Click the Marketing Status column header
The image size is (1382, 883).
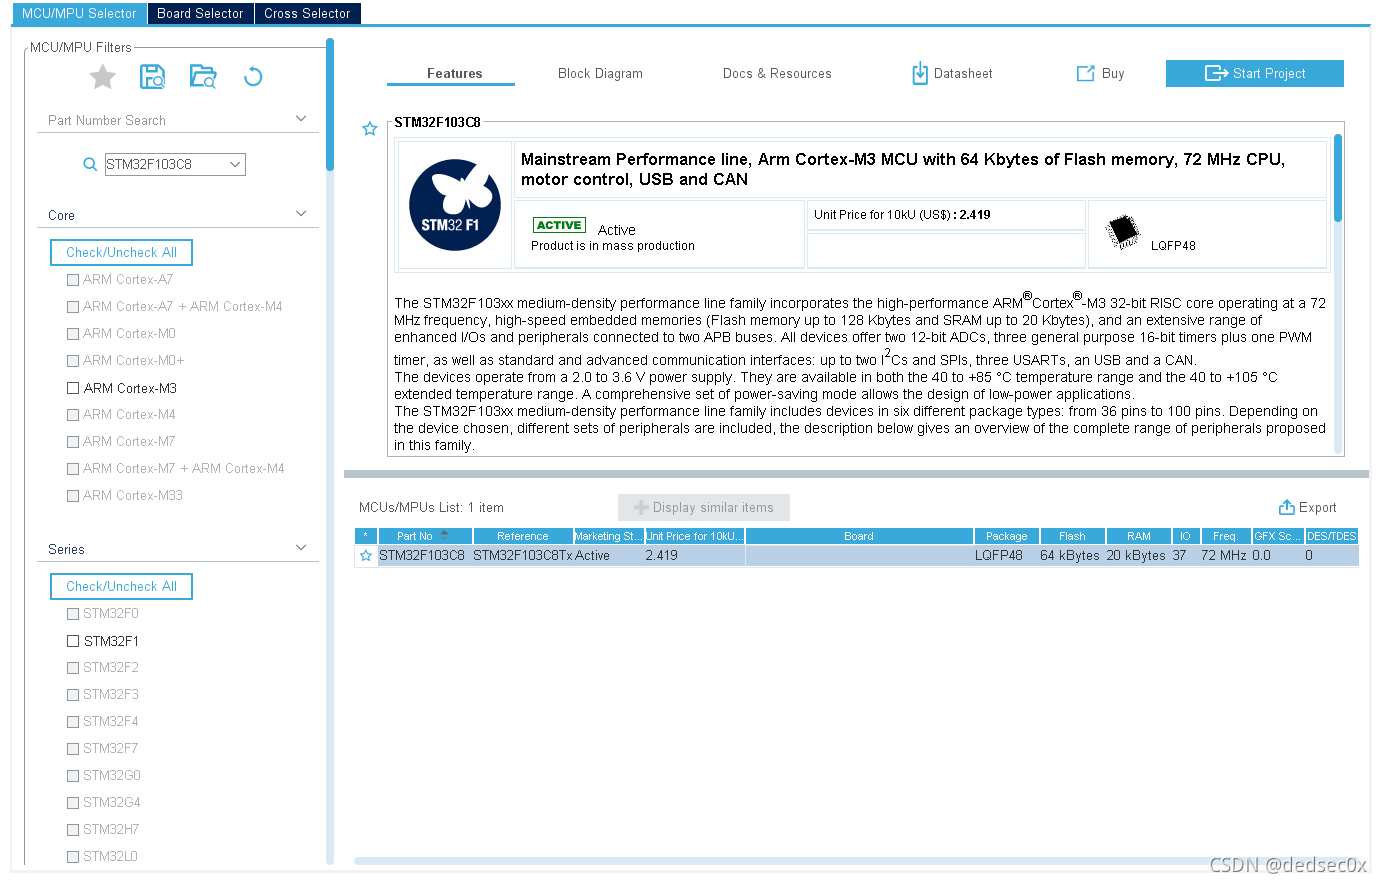click(x=609, y=536)
